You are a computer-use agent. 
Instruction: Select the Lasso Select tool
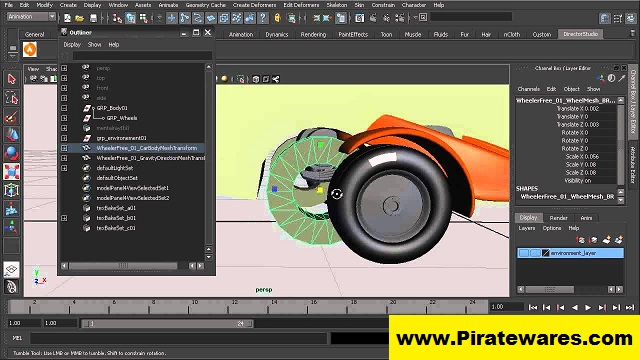point(11,98)
